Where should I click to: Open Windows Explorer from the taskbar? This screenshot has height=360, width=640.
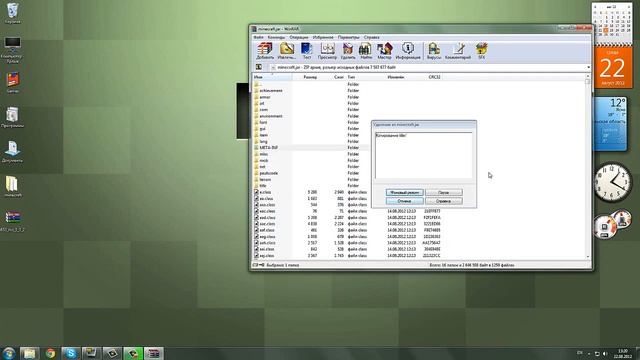tap(29, 353)
